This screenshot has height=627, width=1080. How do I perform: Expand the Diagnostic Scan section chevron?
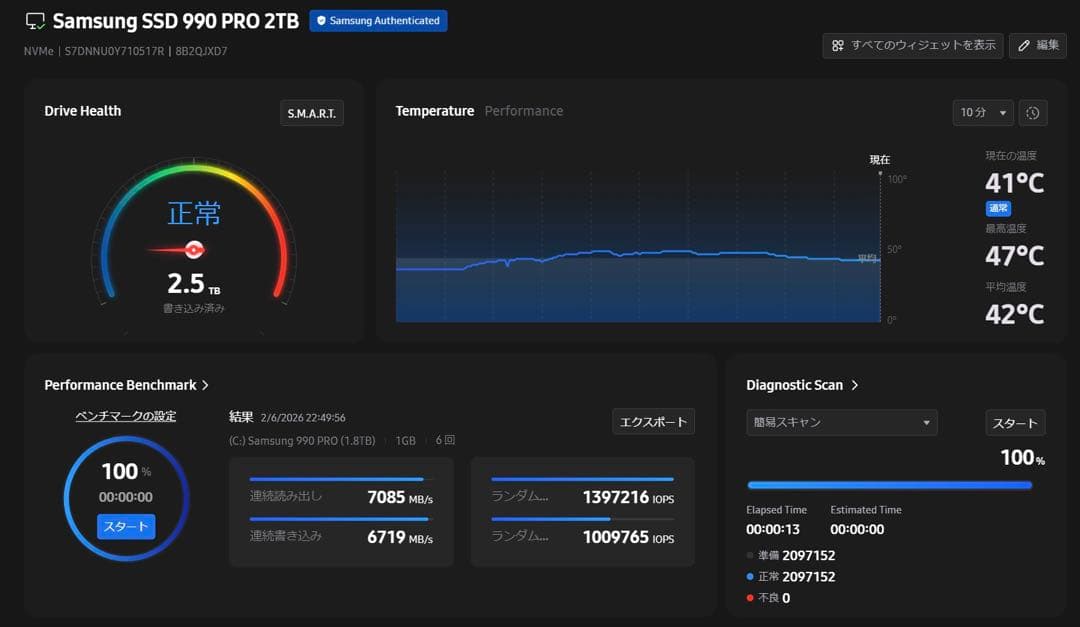tap(855, 385)
